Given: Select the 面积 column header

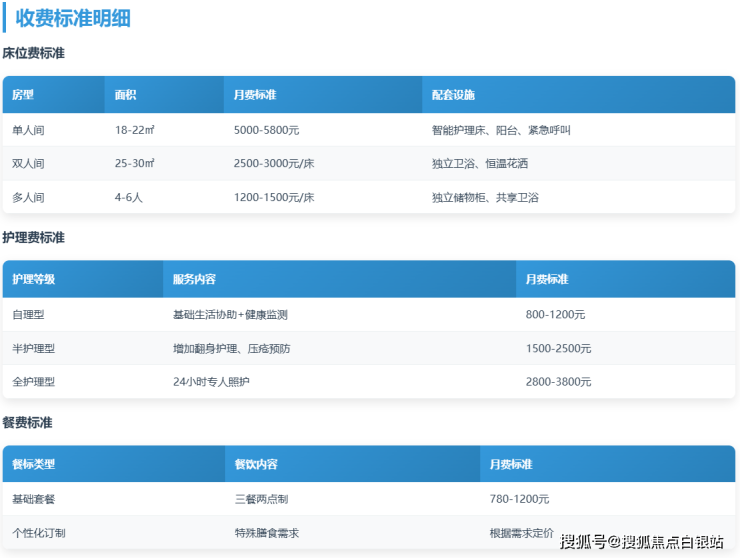Looking at the screenshot, I should [x=125, y=95].
